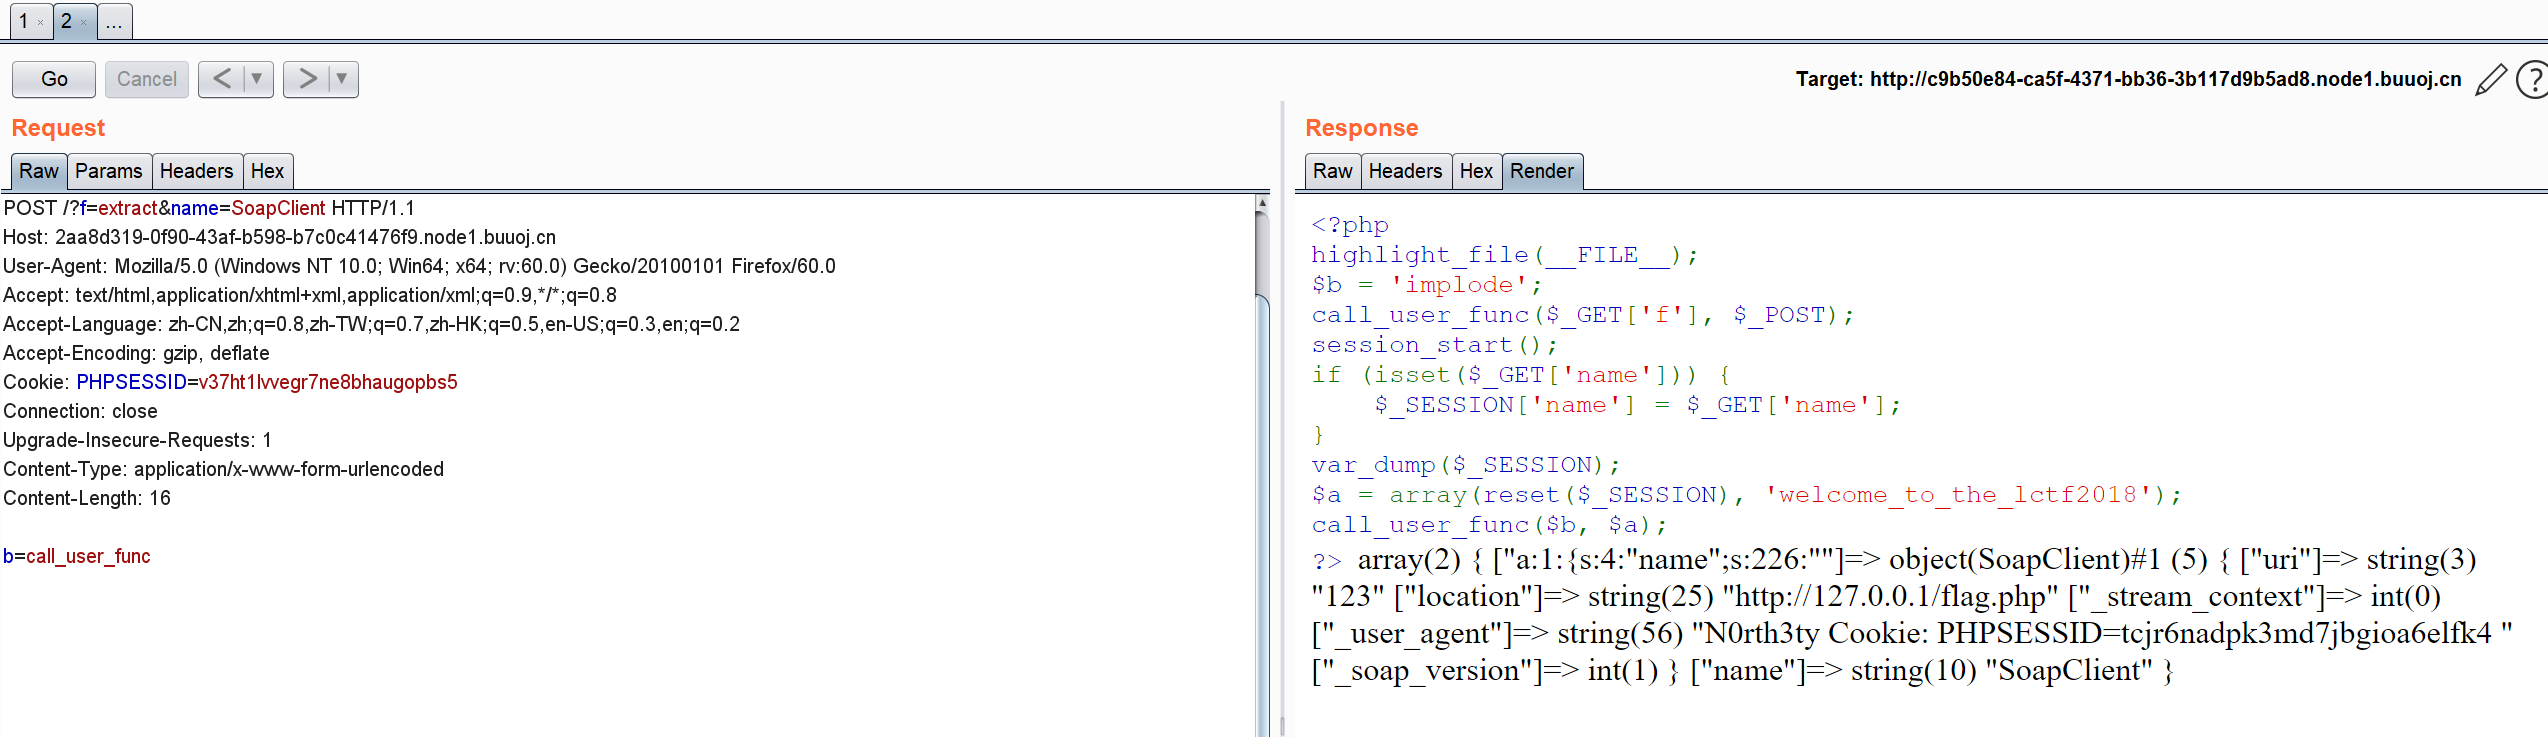The image size is (2548, 737).
Task: Open the Response Headers tab
Action: pyautogui.click(x=1405, y=171)
